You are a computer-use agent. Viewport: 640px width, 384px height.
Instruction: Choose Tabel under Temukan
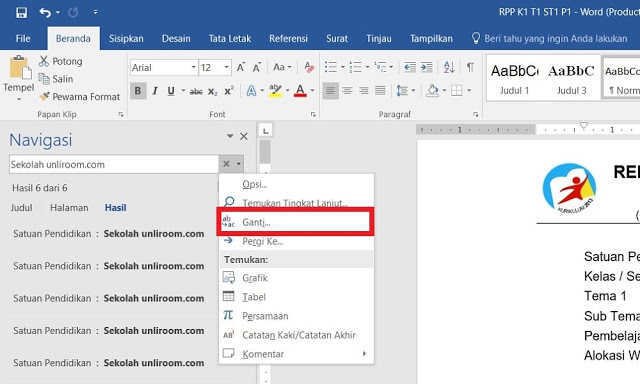[296, 297]
